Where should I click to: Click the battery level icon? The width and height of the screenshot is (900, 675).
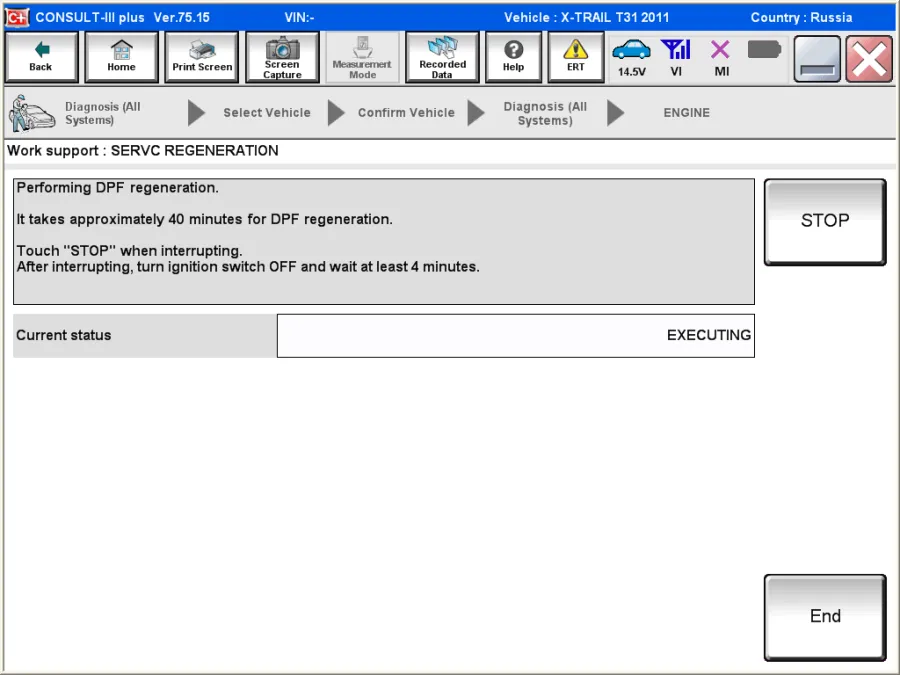coord(764,50)
